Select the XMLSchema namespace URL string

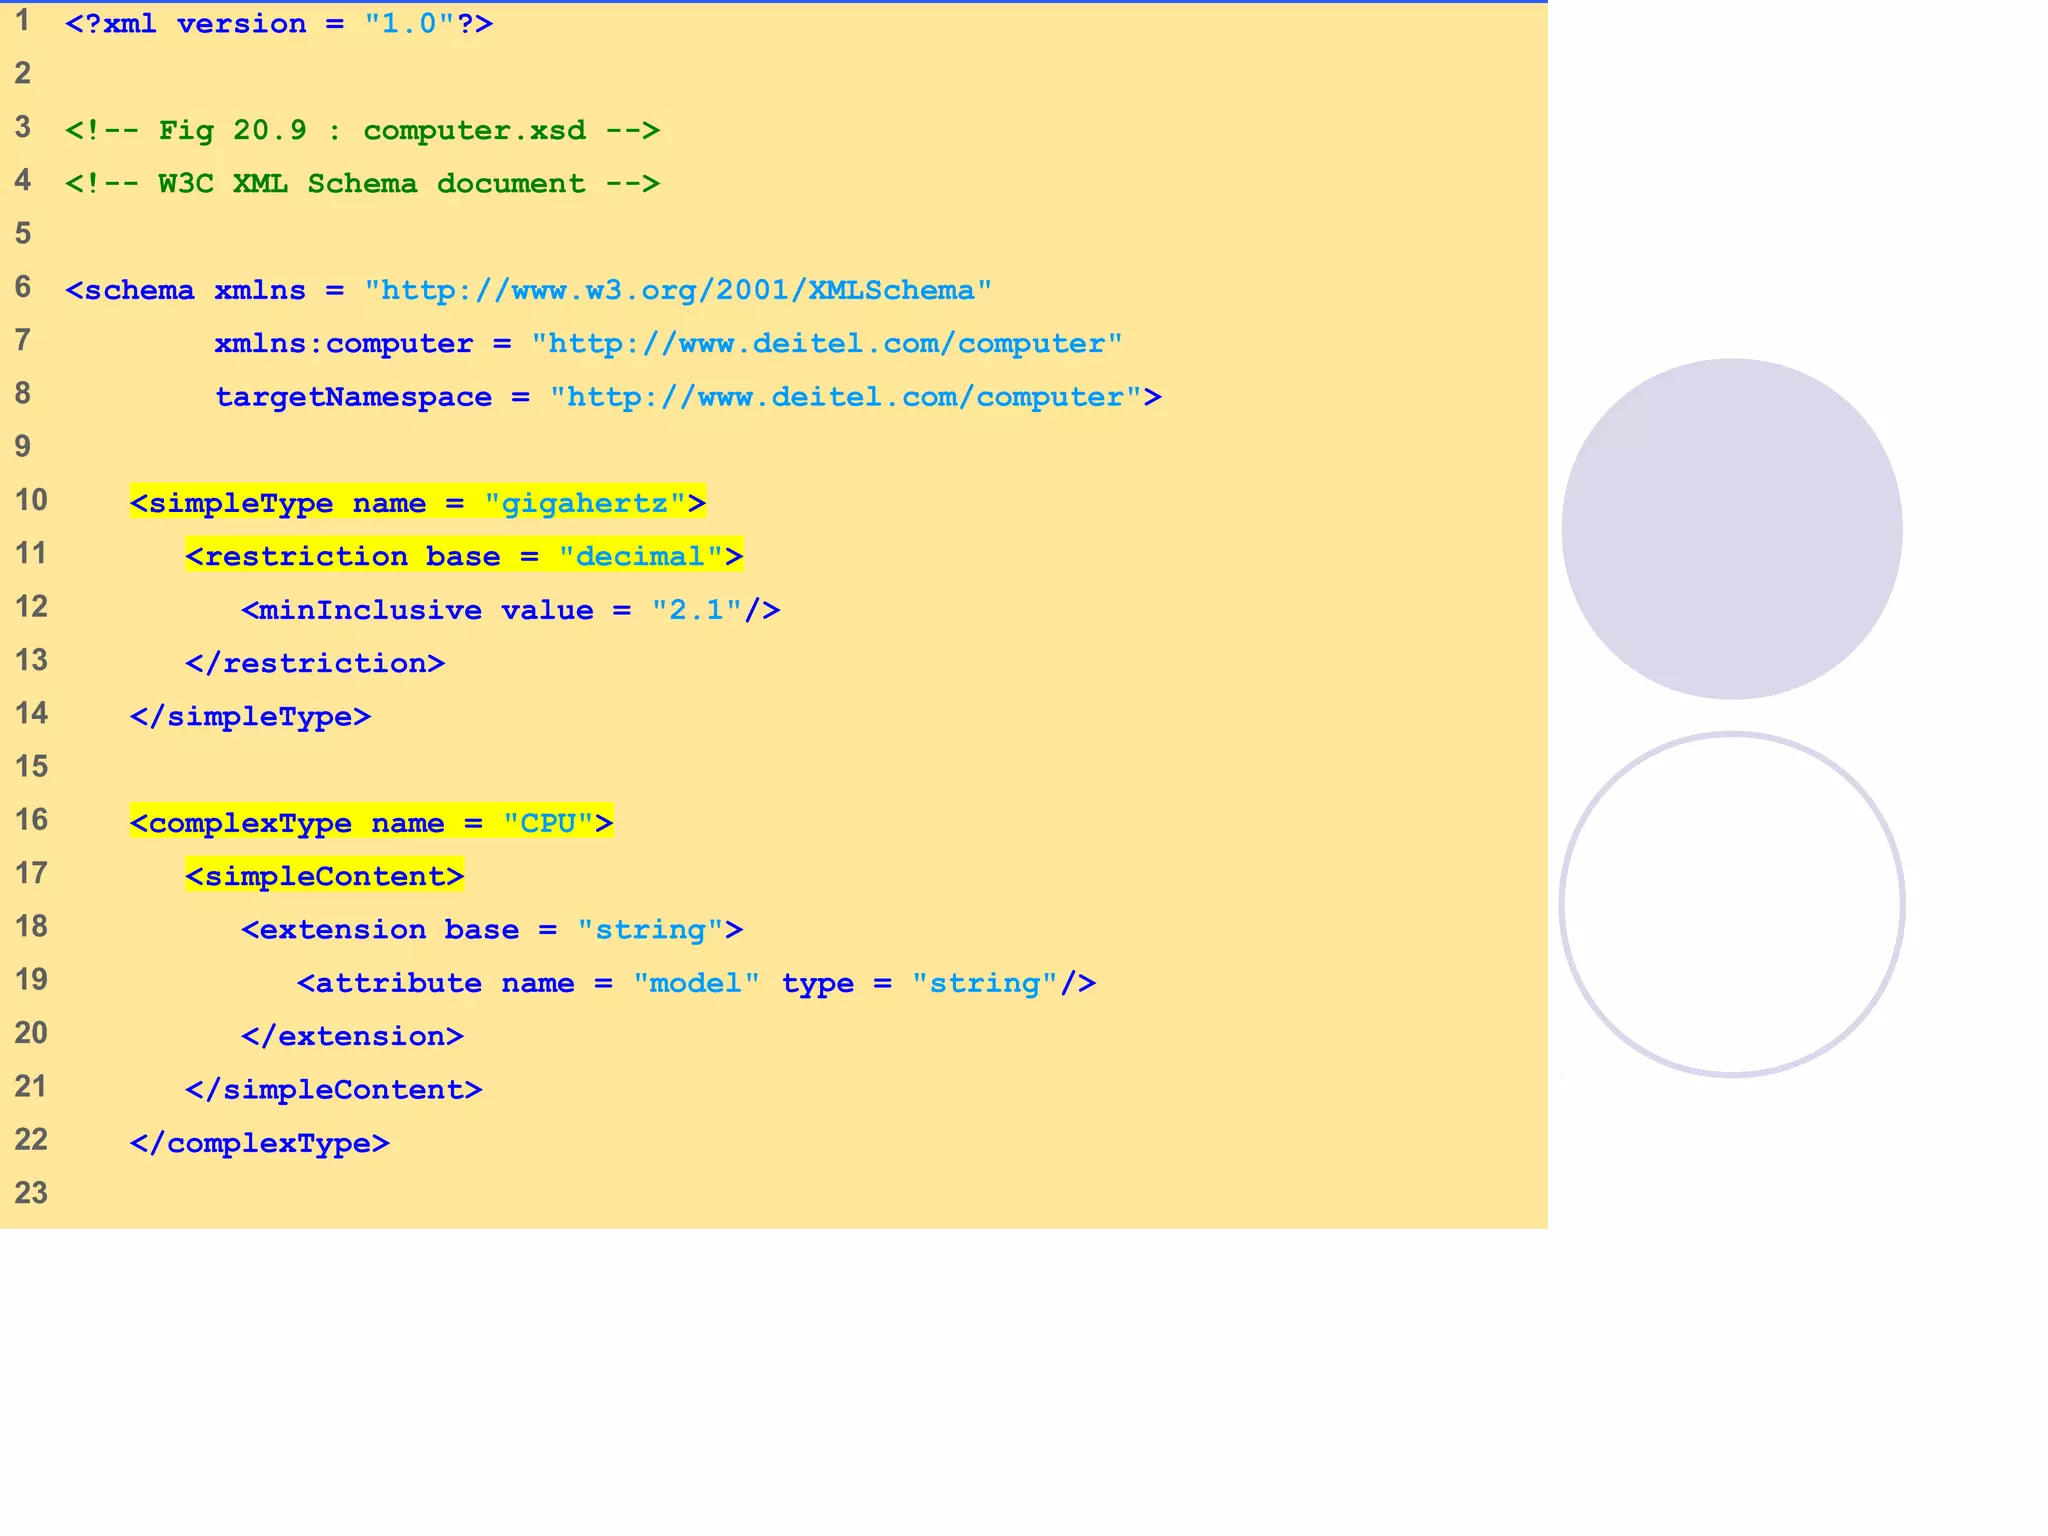click(x=678, y=290)
